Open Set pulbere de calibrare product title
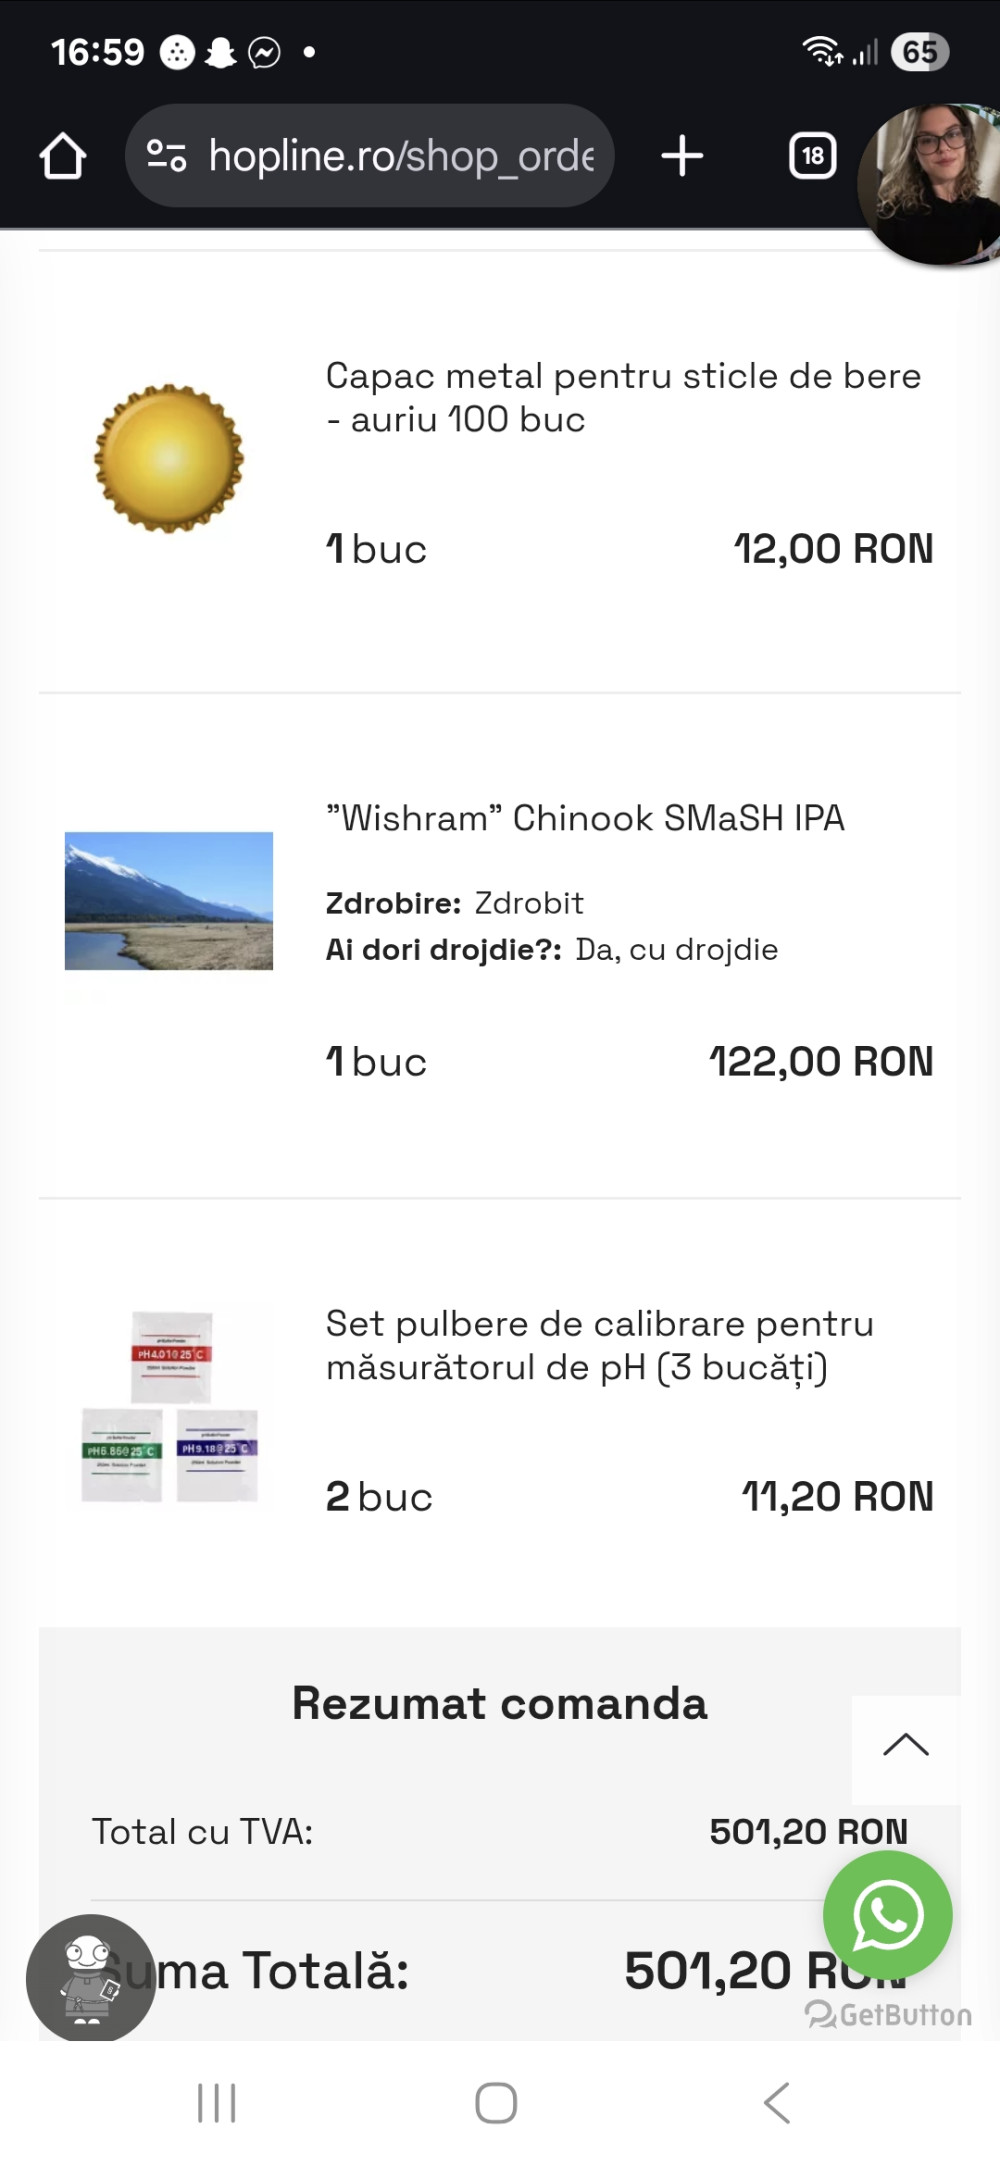 [x=599, y=1345]
